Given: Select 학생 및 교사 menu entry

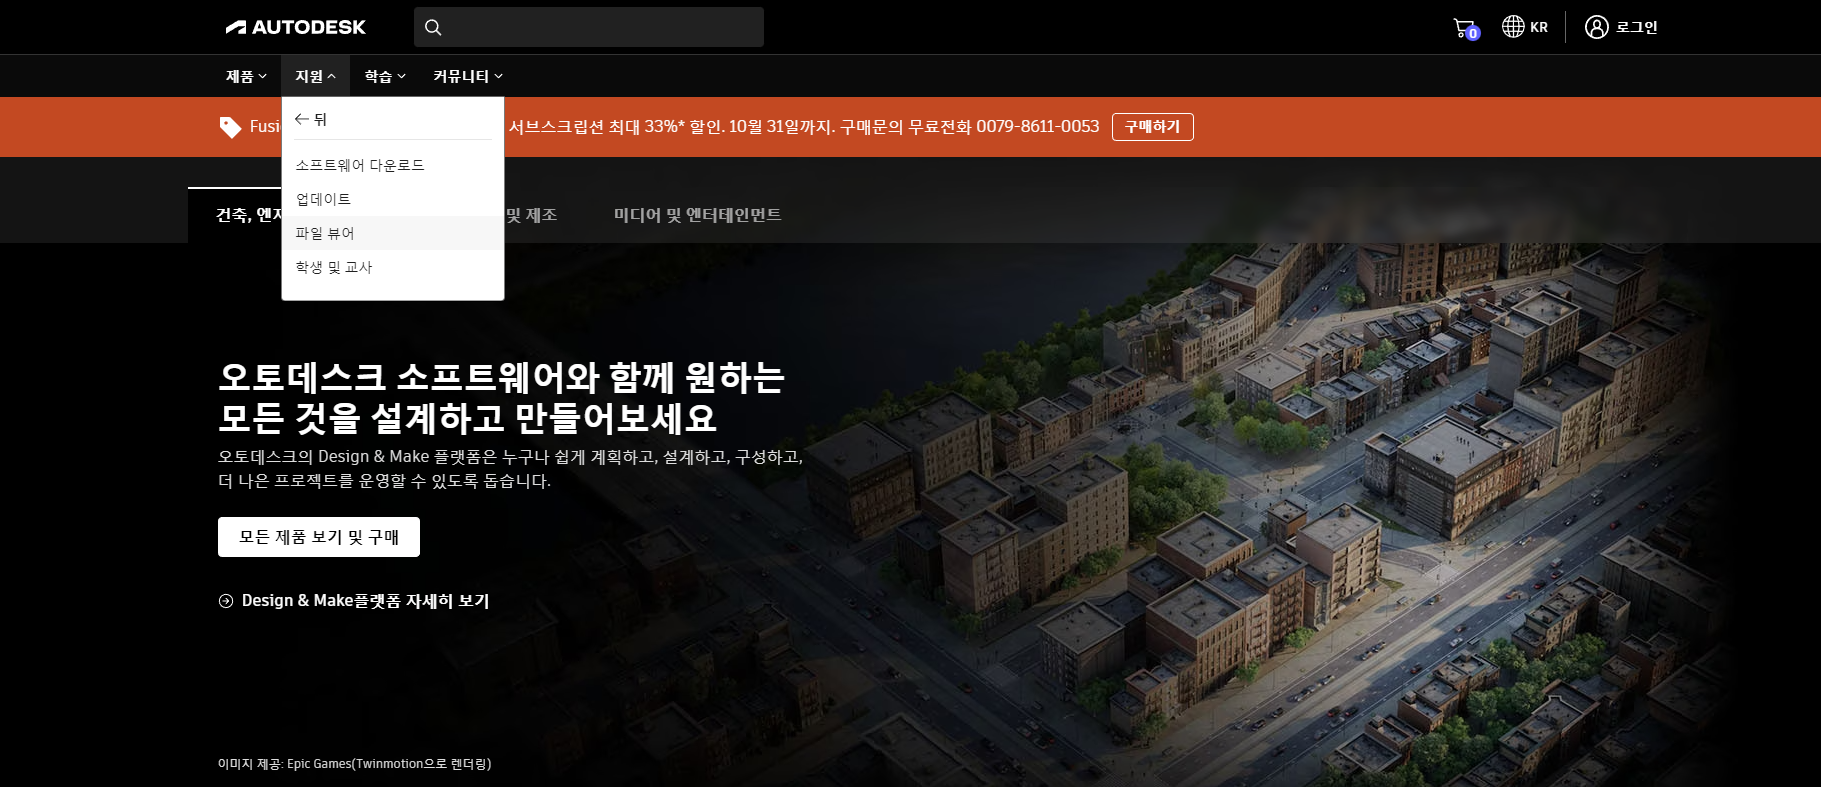Looking at the screenshot, I should click(393, 267).
